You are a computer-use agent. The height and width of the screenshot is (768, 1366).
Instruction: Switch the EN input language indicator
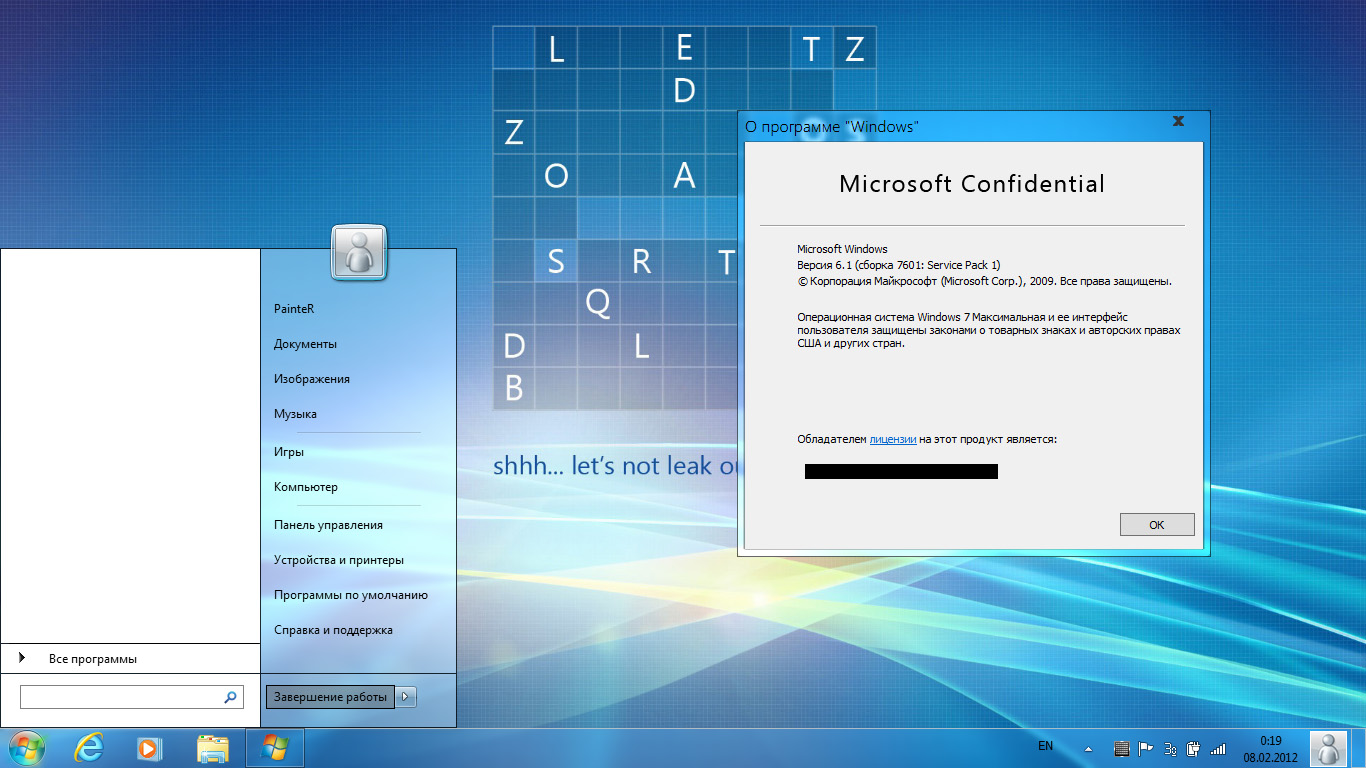pyautogui.click(x=1045, y=746)
